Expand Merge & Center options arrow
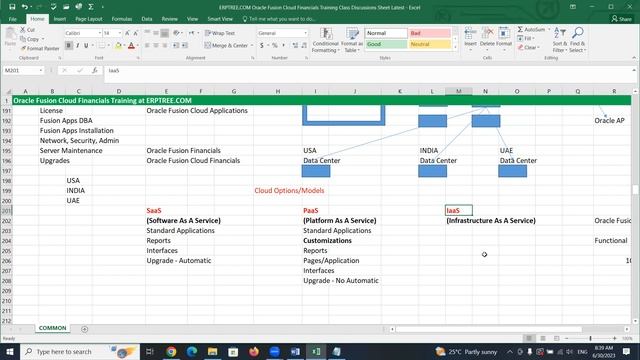The image size is (640, 360). tap(252, 45)
